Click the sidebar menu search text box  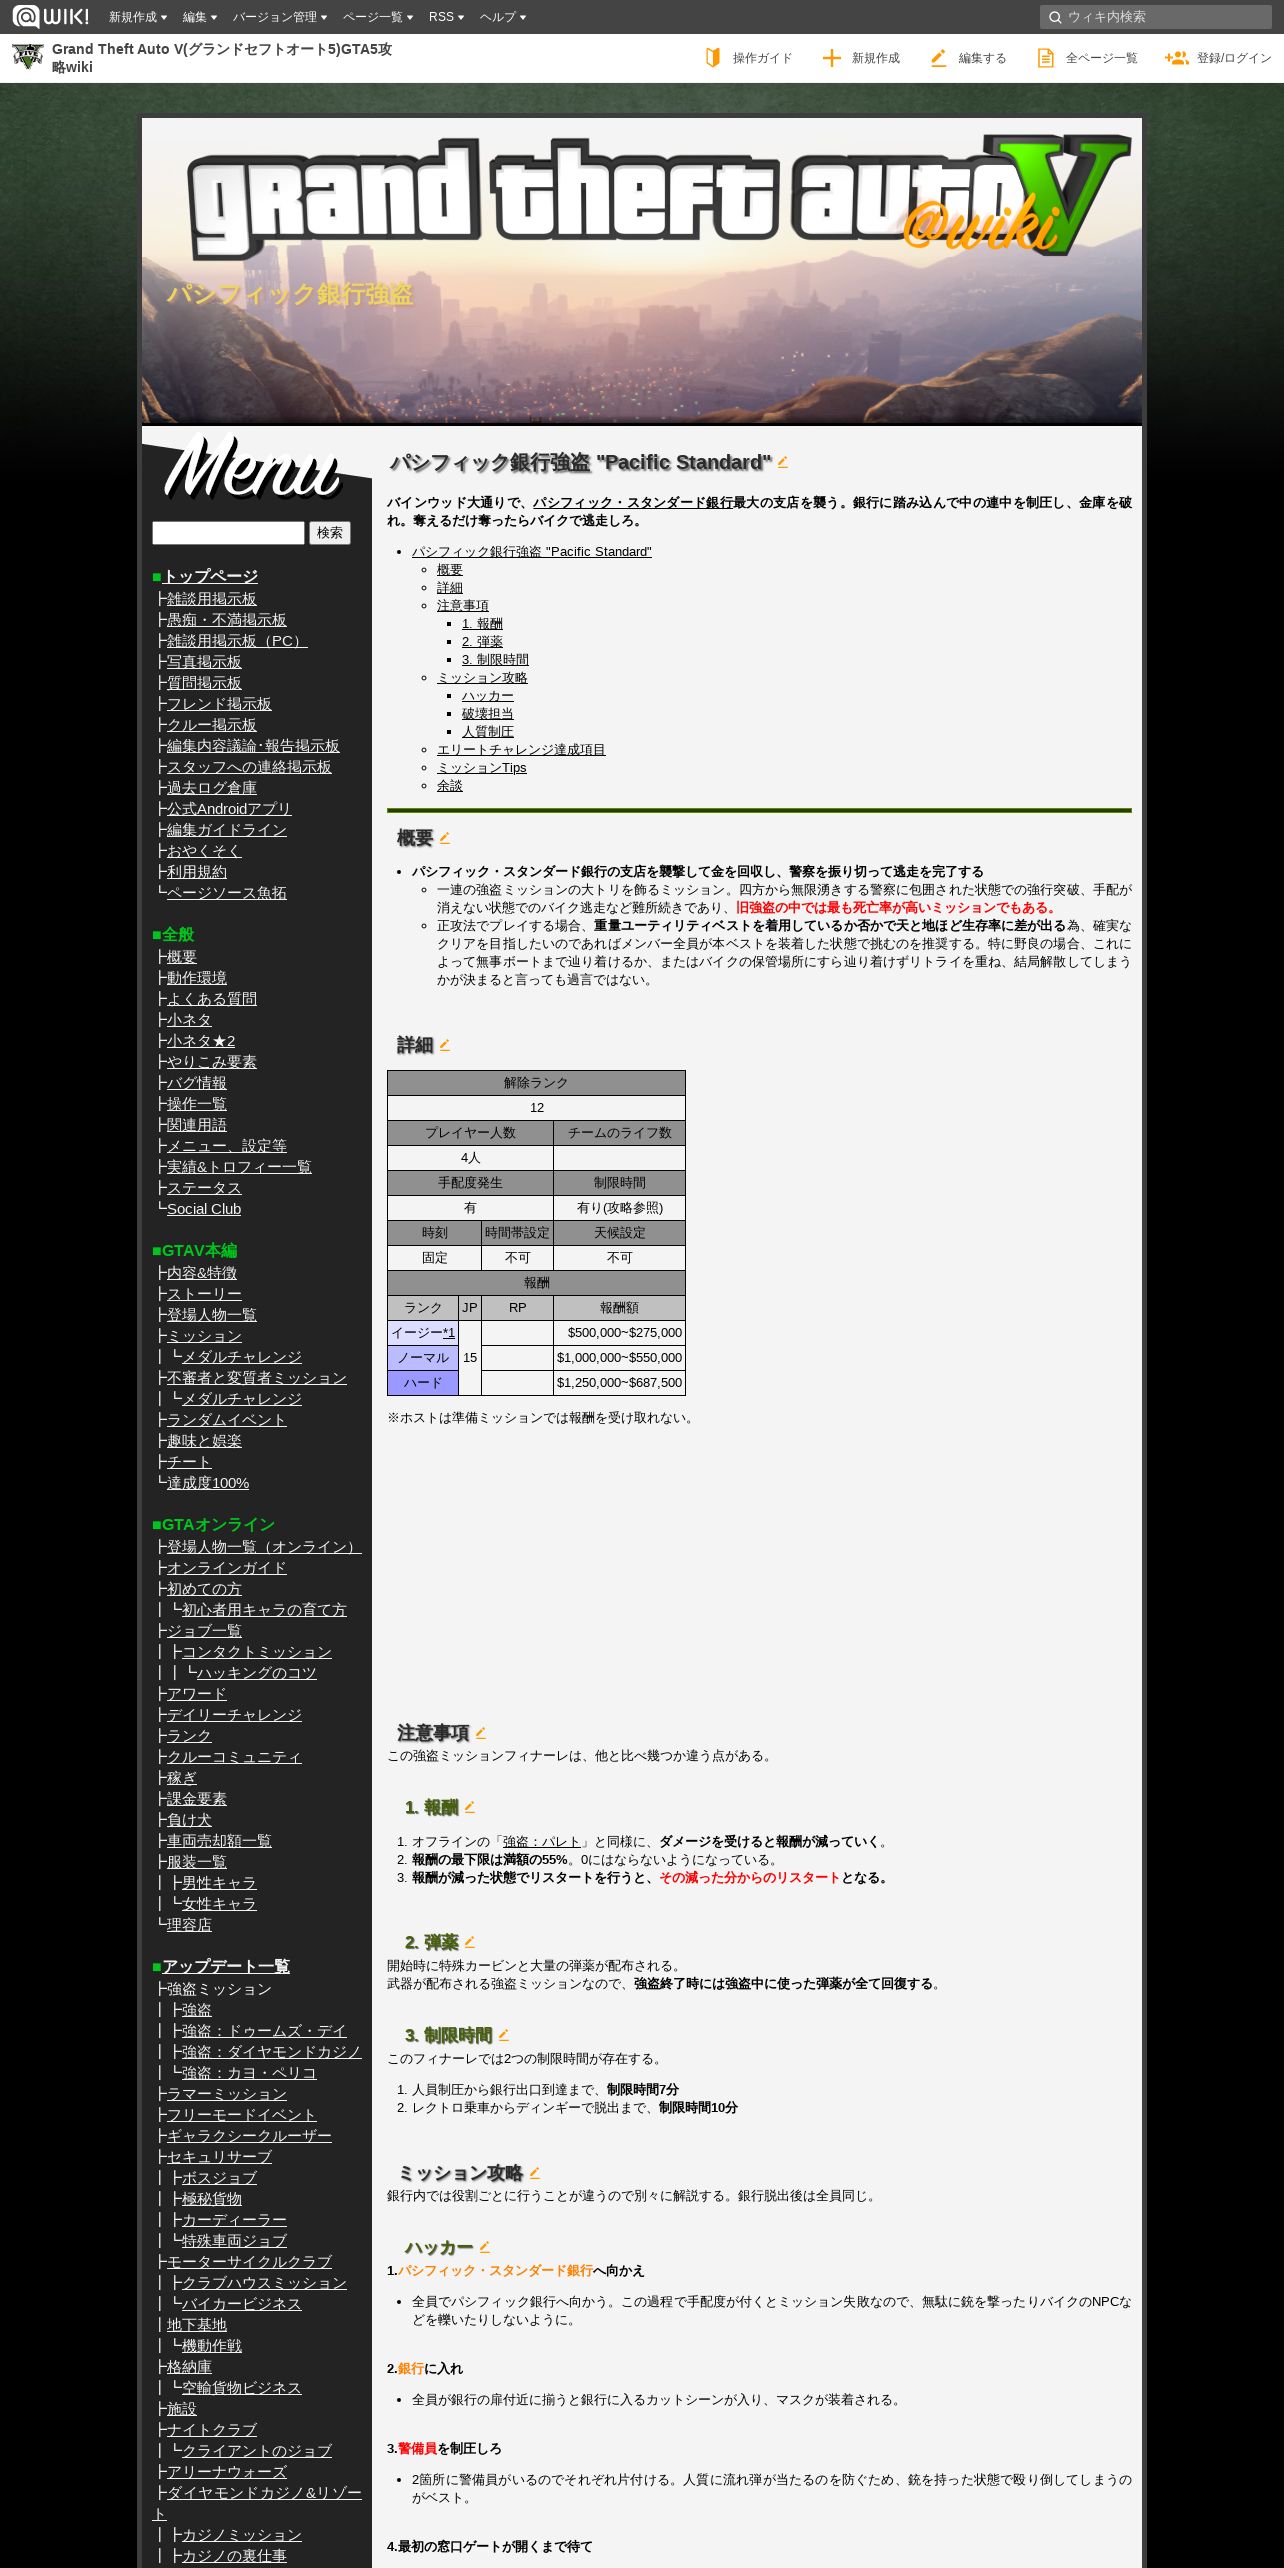[228, 533]
